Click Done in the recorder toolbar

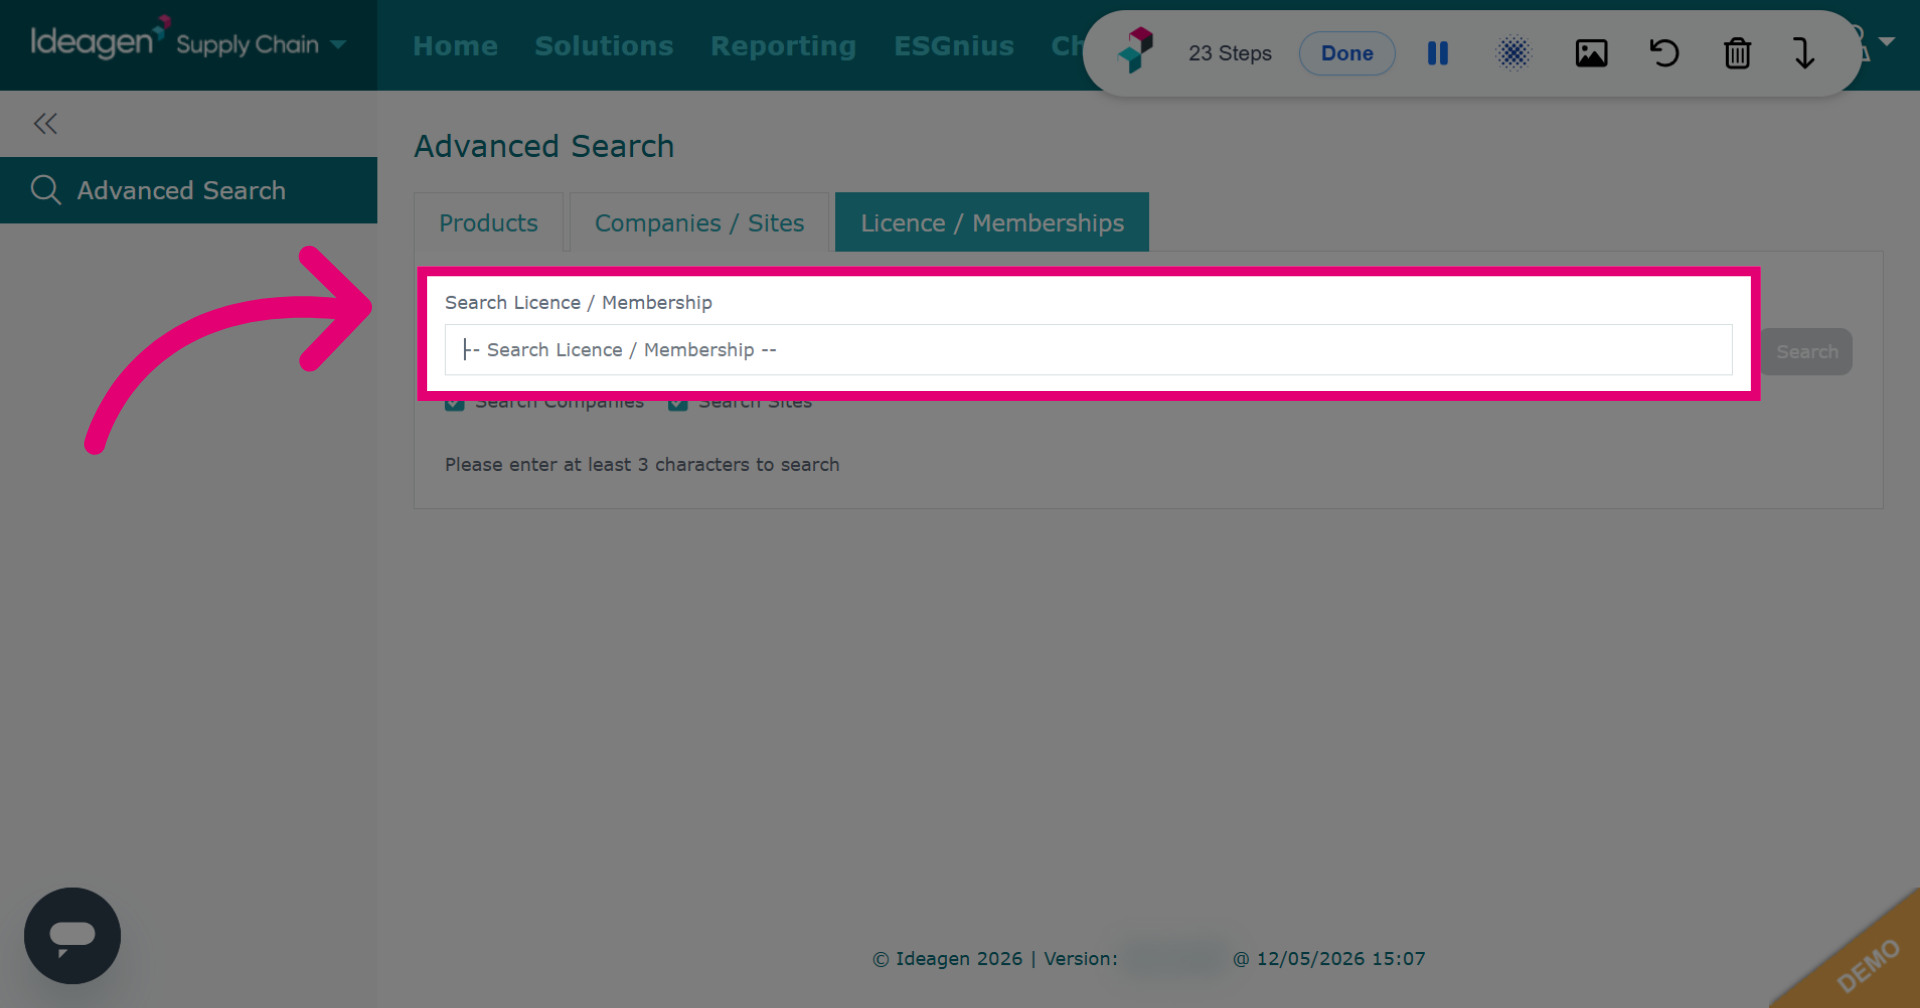point(1347,53)
